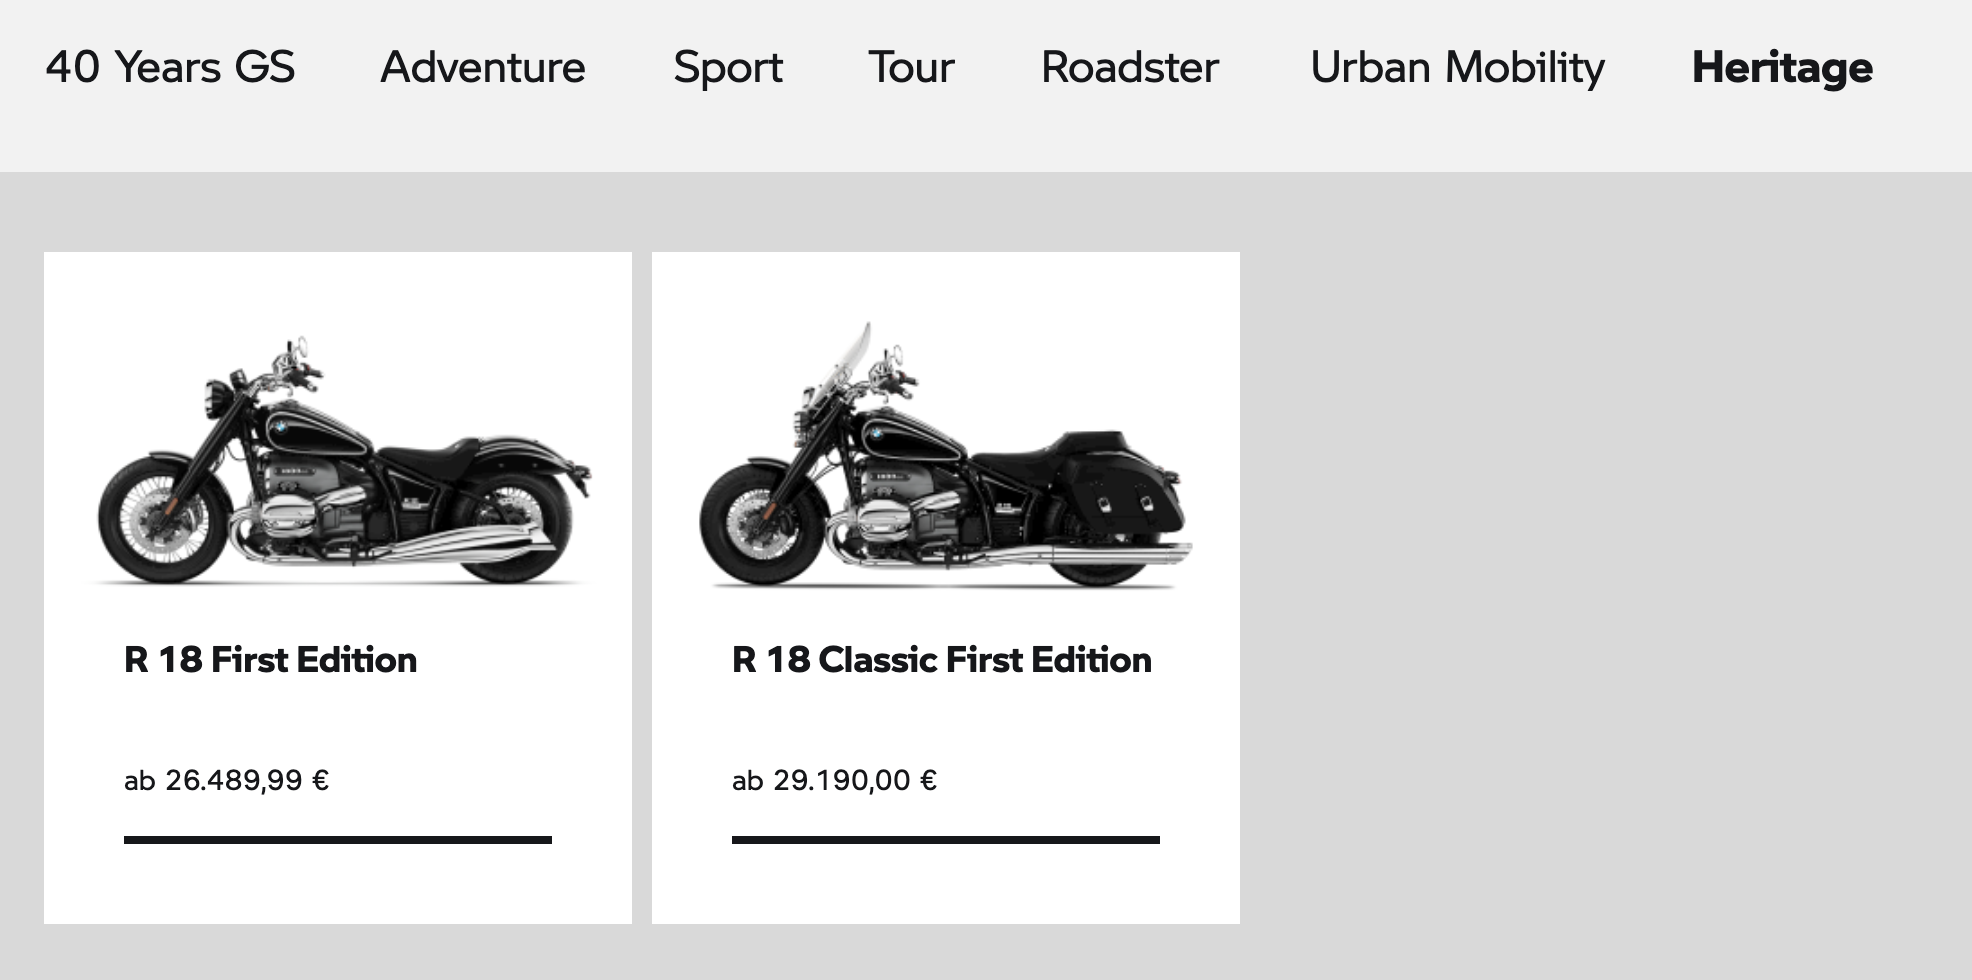Show Roadster models
1972x980 pixels.
point(1130,68)
